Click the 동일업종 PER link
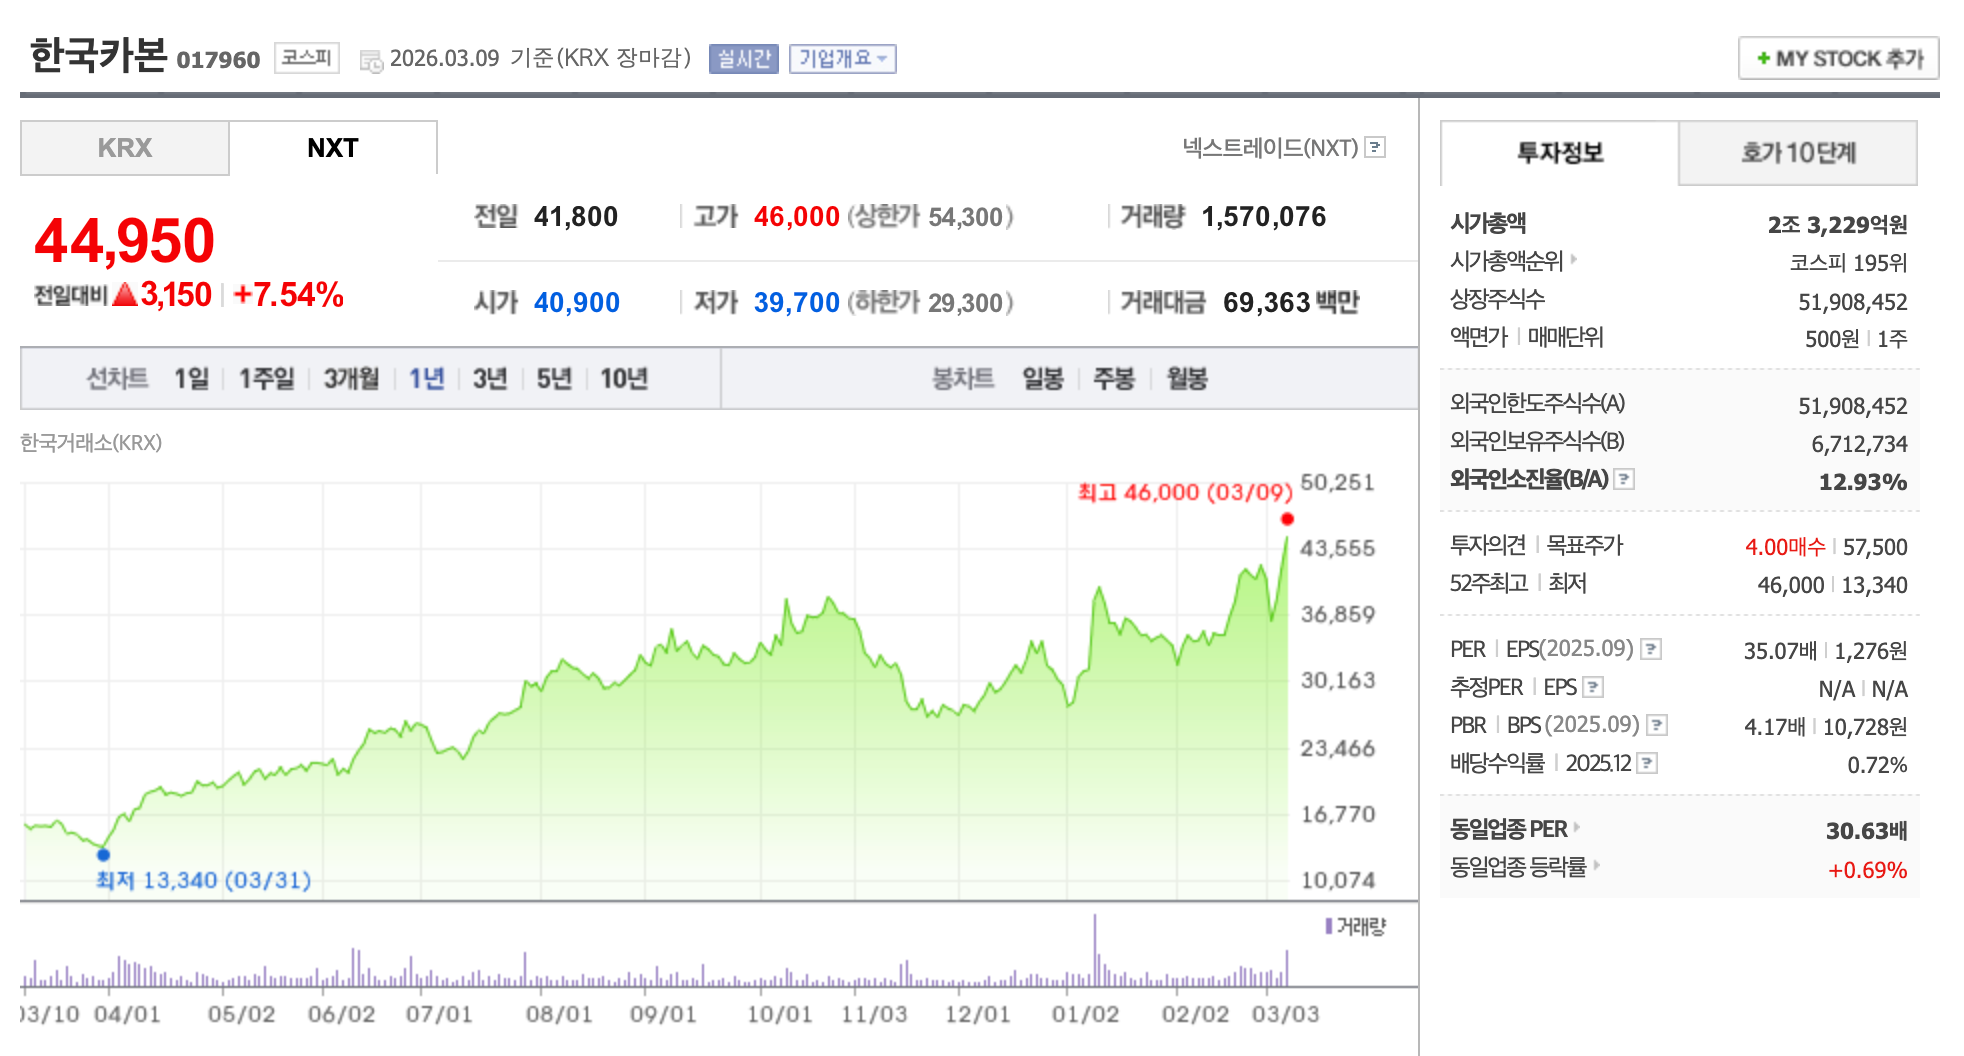 point(1509,829)
